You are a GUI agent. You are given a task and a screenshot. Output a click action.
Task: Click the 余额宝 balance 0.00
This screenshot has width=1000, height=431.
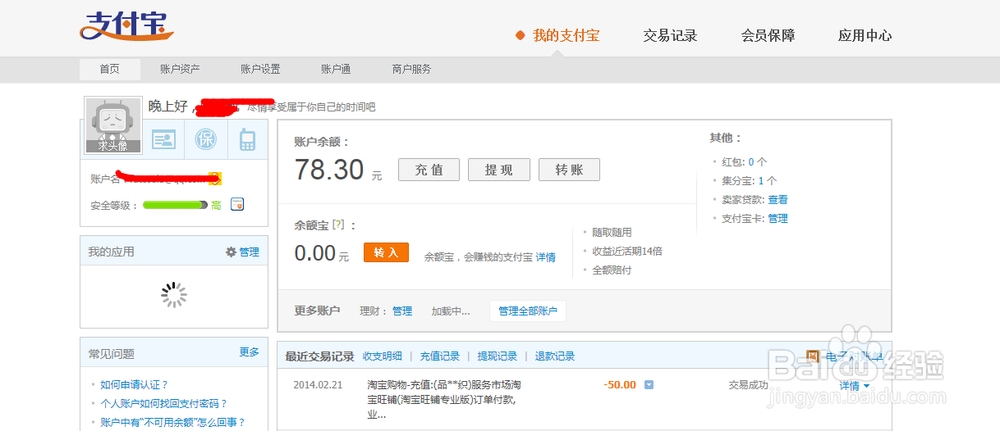coord(315,253)
